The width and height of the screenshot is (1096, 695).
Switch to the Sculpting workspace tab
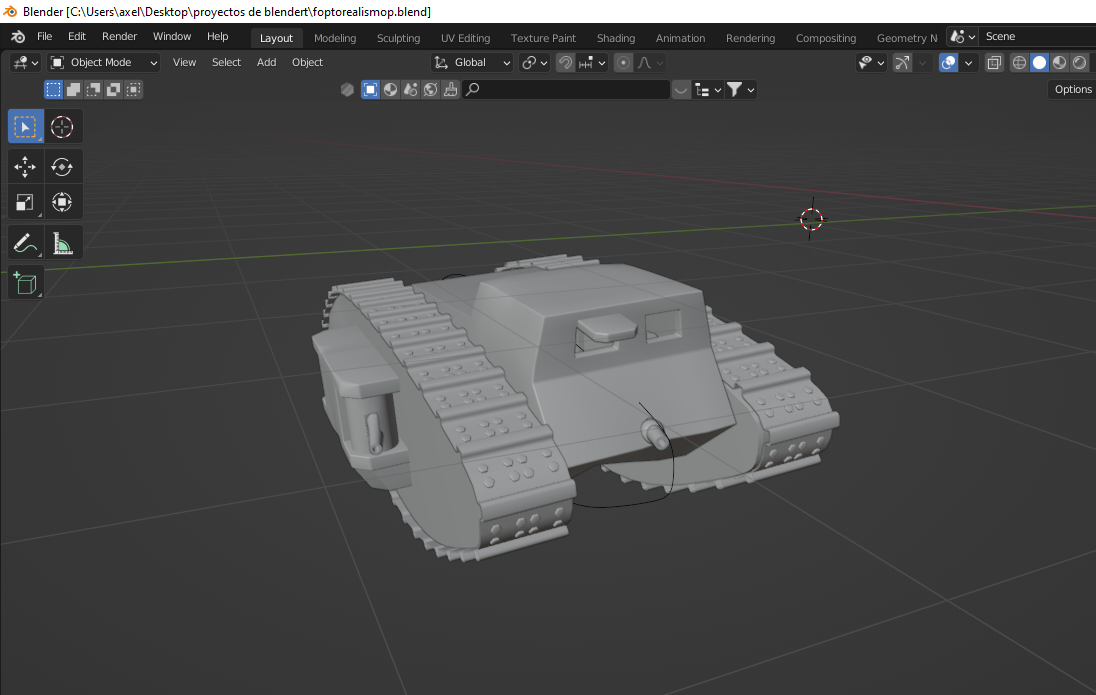(x=398, y=38)
